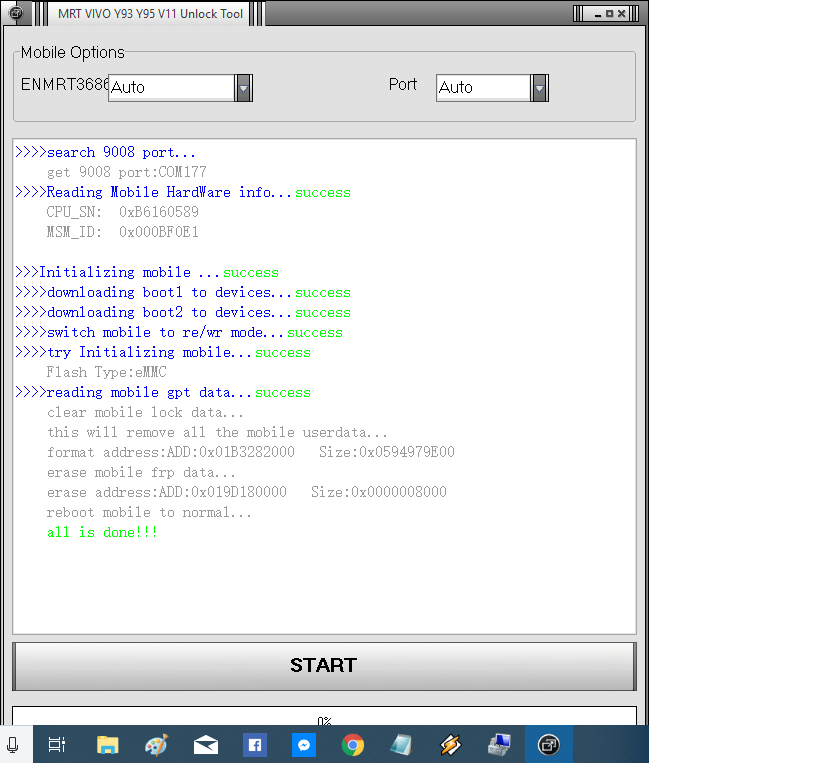Click 'search 9008 port...' log line
Image resolution: width=819 pixels, height=763 pixels.
click(x=106, y=152)
